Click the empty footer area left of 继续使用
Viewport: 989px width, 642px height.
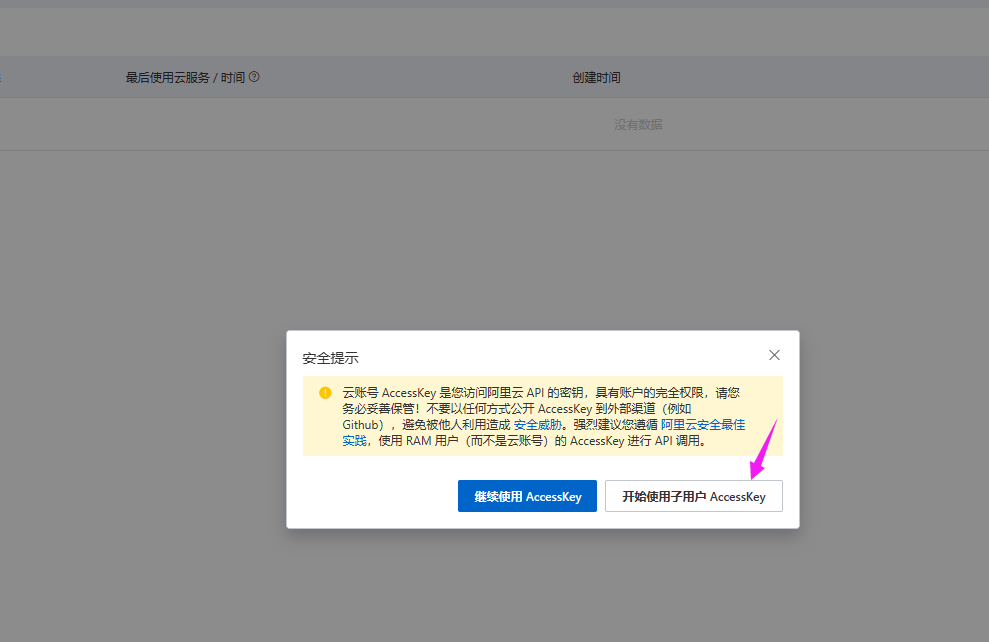(x=370, y=496)
